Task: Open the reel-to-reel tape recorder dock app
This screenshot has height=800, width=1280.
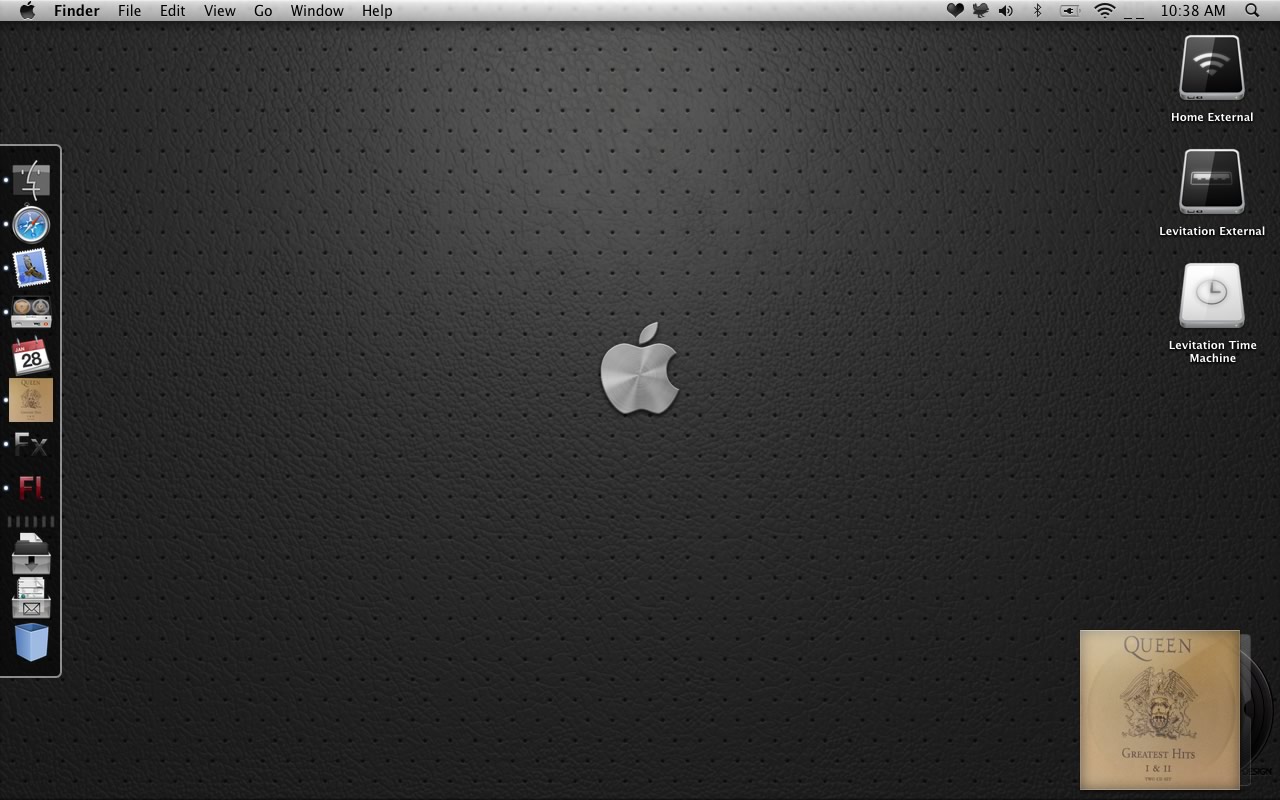Action: [x=31, y=312]
